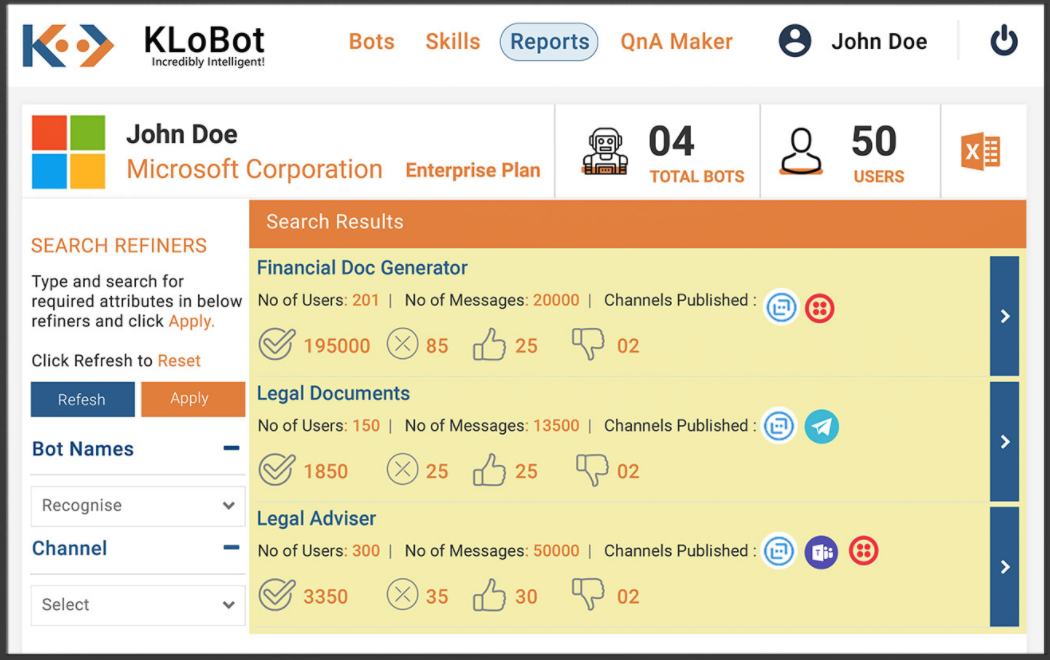Image resolution: width=1050 pixels, height=660 pixels.
Task: Click Twilio channel icon for Financial Doc Generator
Action: [820, 309]
